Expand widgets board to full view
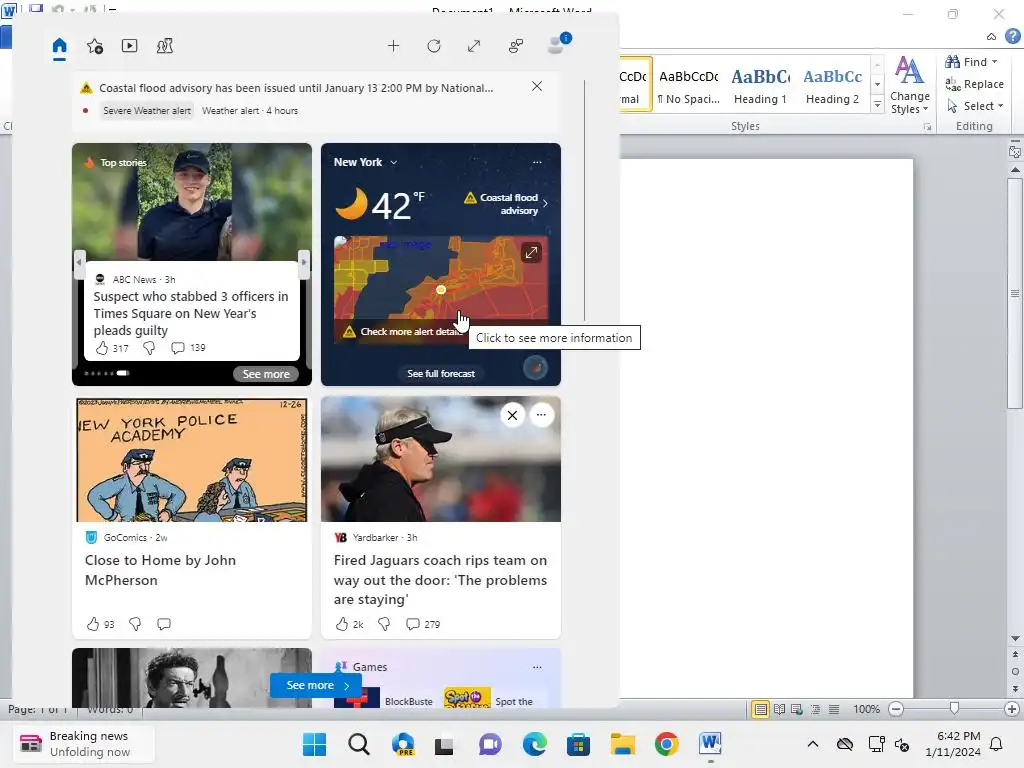1024x768 pixels. 474,46
